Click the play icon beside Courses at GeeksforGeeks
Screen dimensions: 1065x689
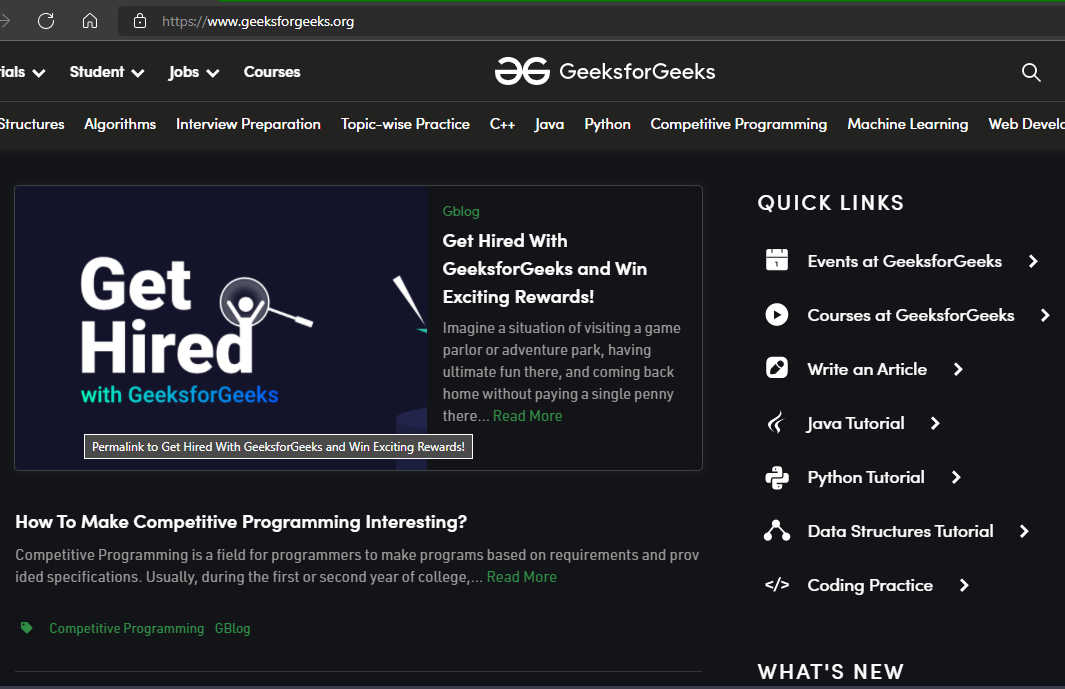point(777,315)
